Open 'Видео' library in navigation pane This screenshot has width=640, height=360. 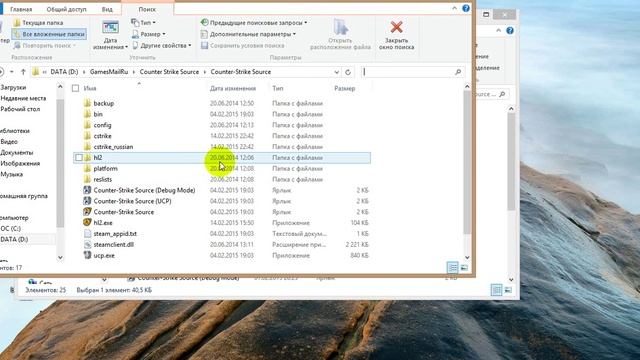(9, 142)
